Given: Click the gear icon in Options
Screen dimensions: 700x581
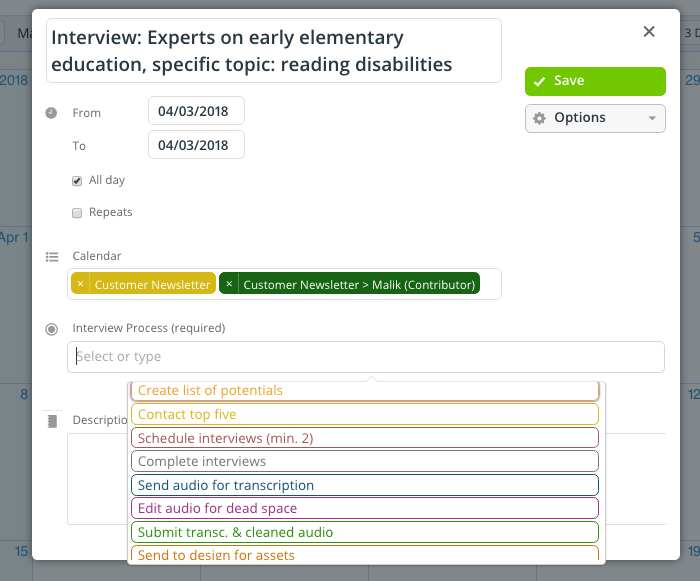Looking at the screenshot, I should tap(540, 118).
